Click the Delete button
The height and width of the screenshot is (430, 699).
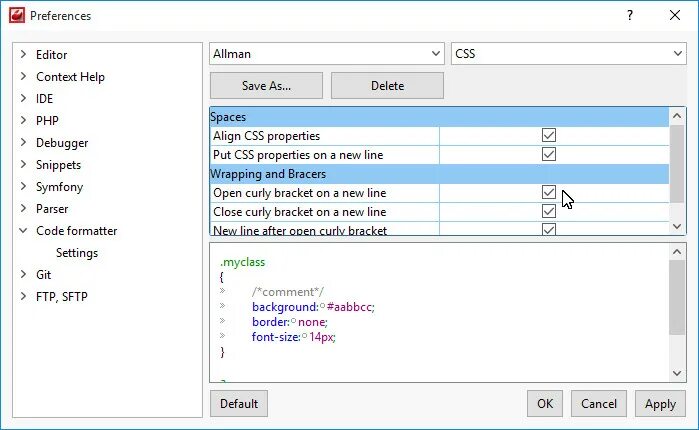click(387, 86)
